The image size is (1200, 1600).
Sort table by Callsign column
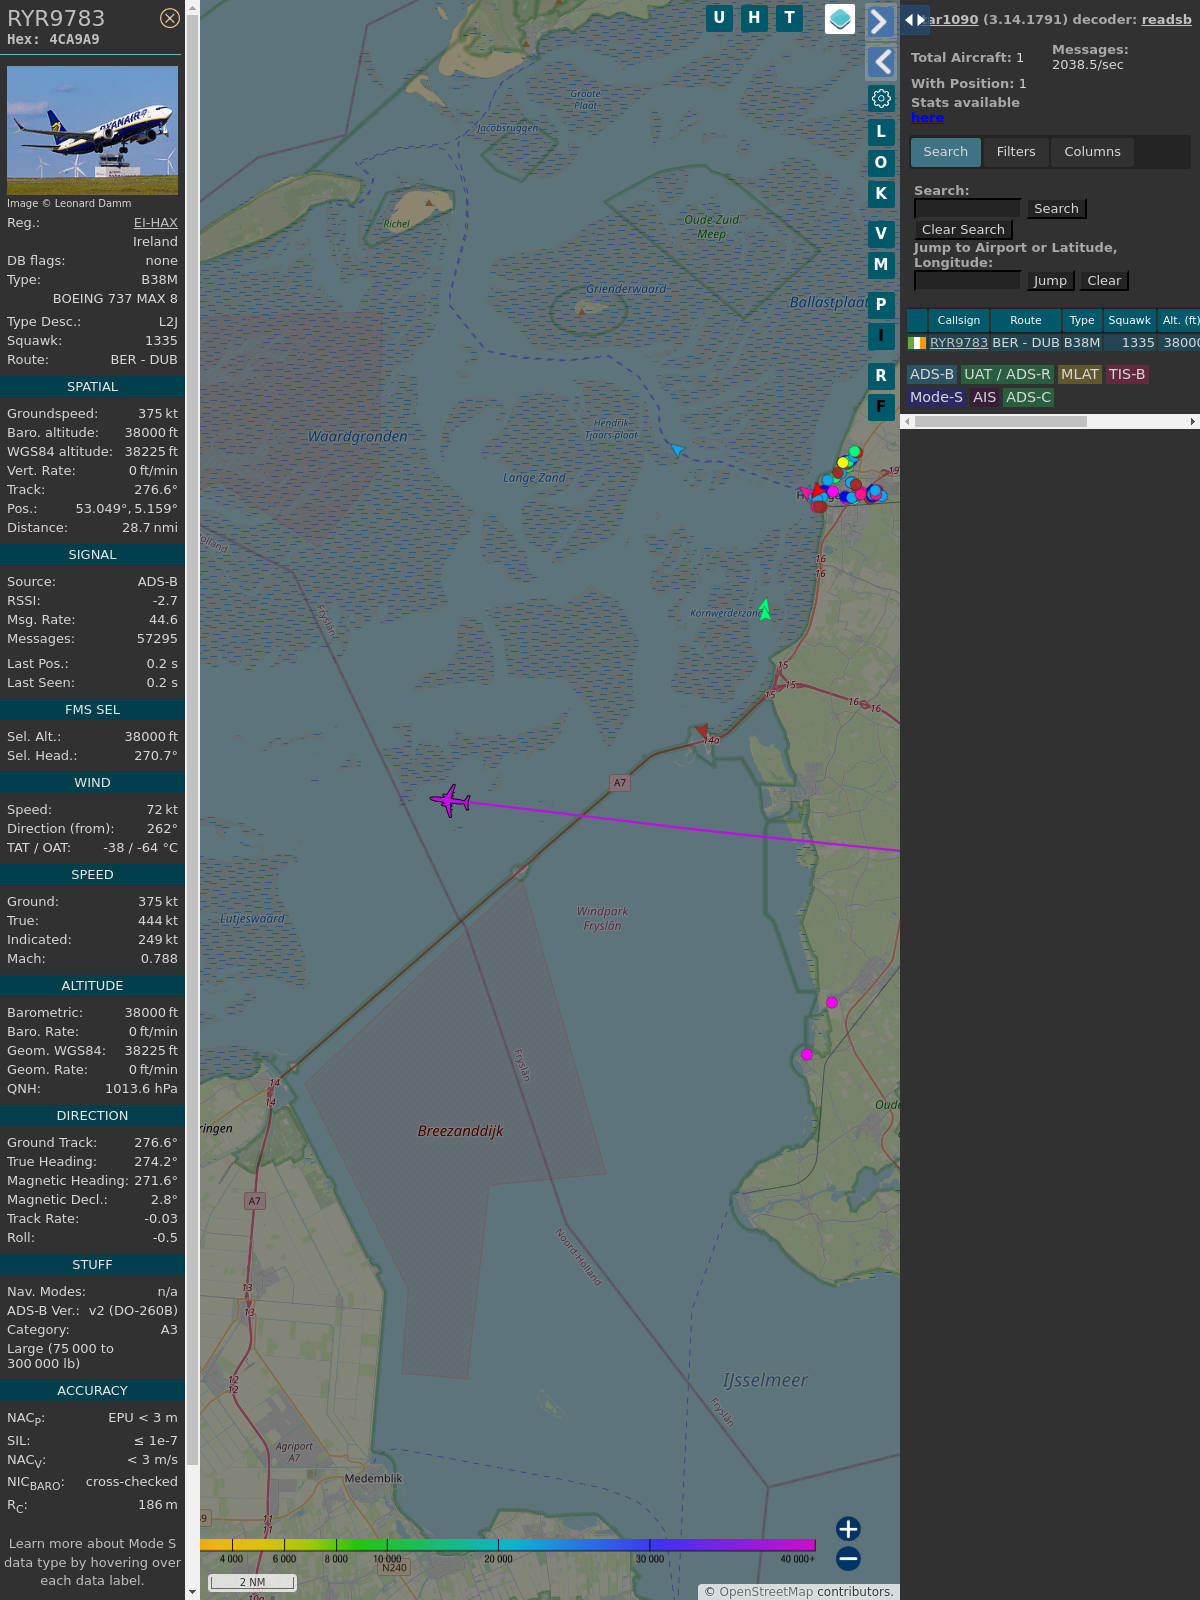point(959,320)
